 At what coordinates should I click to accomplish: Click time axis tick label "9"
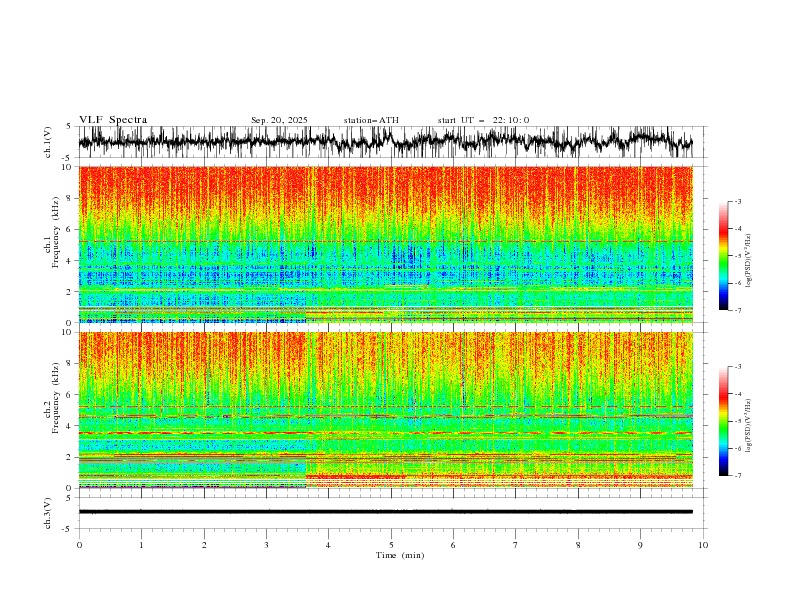[x=640, y=545]
